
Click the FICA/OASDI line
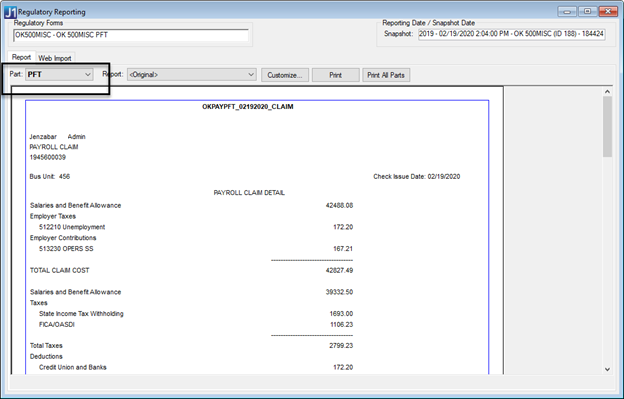point(57,324)
